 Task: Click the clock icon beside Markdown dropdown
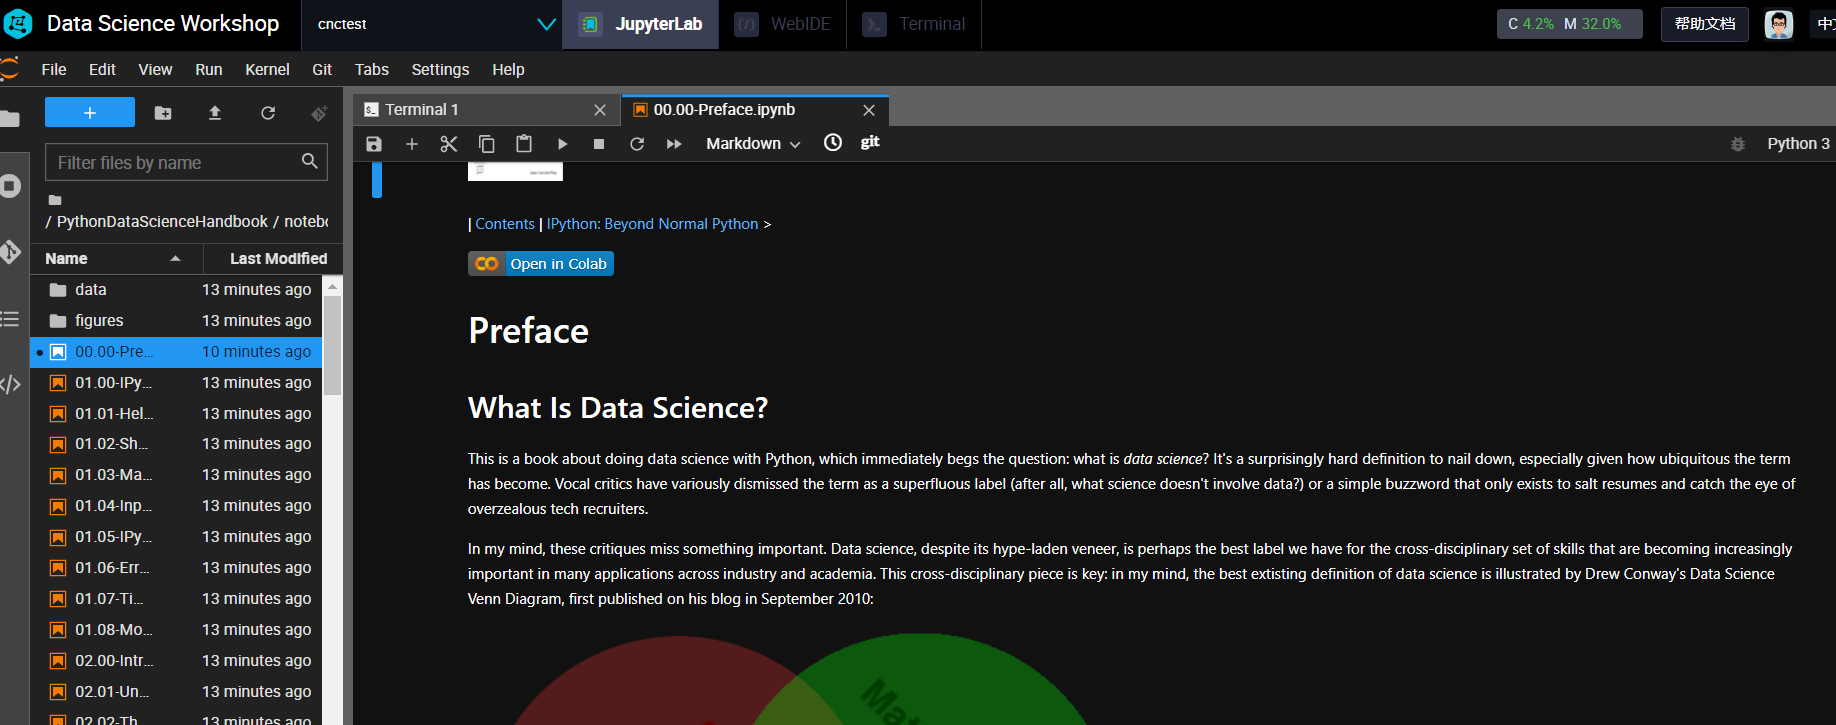(832, 143)
